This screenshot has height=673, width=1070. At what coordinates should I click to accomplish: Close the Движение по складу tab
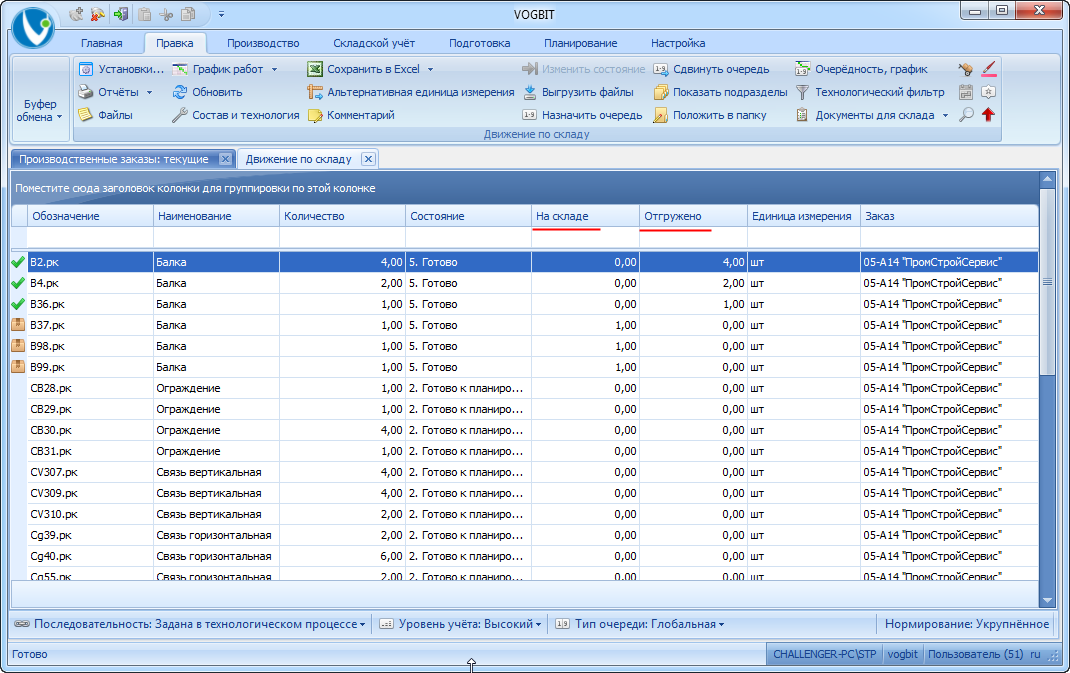tap(368, 159)
